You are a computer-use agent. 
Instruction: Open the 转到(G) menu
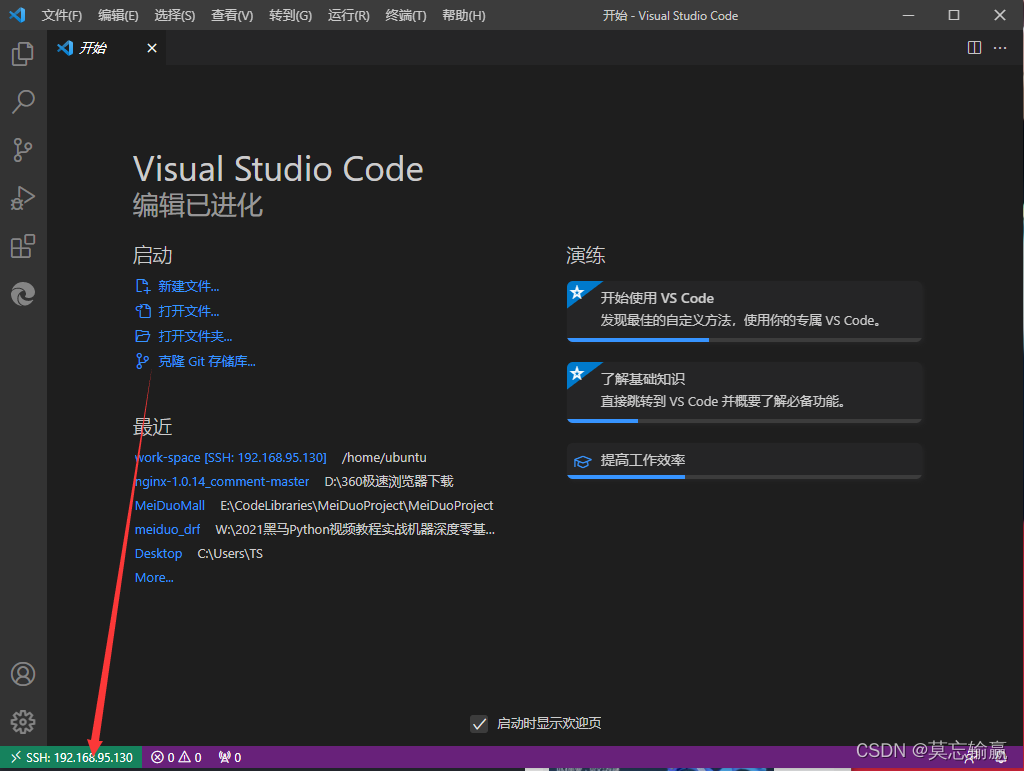tap(290, 15)
